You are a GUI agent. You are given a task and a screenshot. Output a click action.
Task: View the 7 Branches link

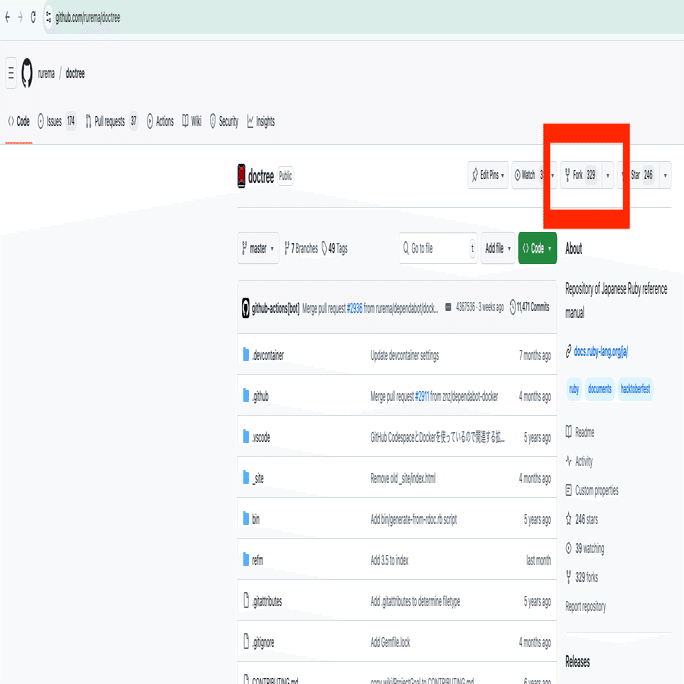coord(301,248)
